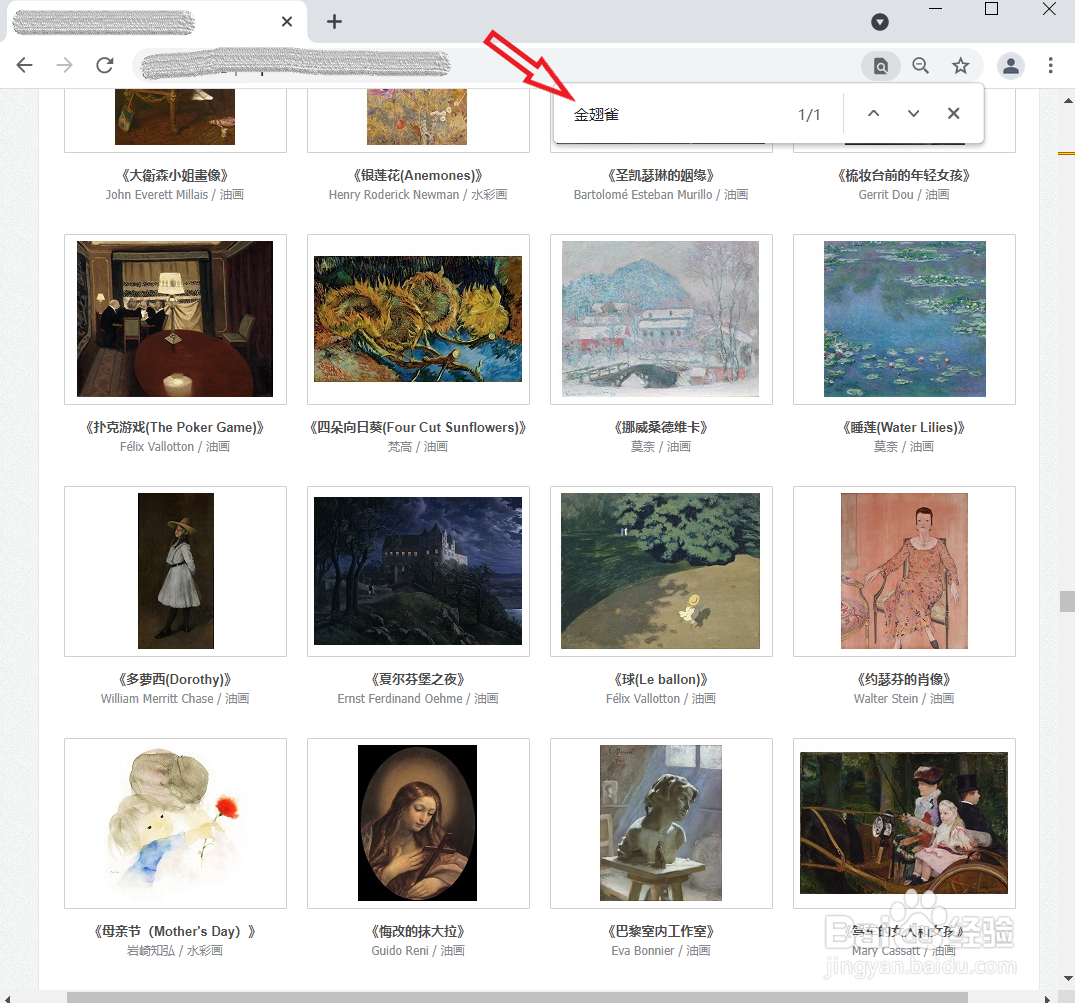Select the artist line Félix Vallotton under Poker Game

175,446
